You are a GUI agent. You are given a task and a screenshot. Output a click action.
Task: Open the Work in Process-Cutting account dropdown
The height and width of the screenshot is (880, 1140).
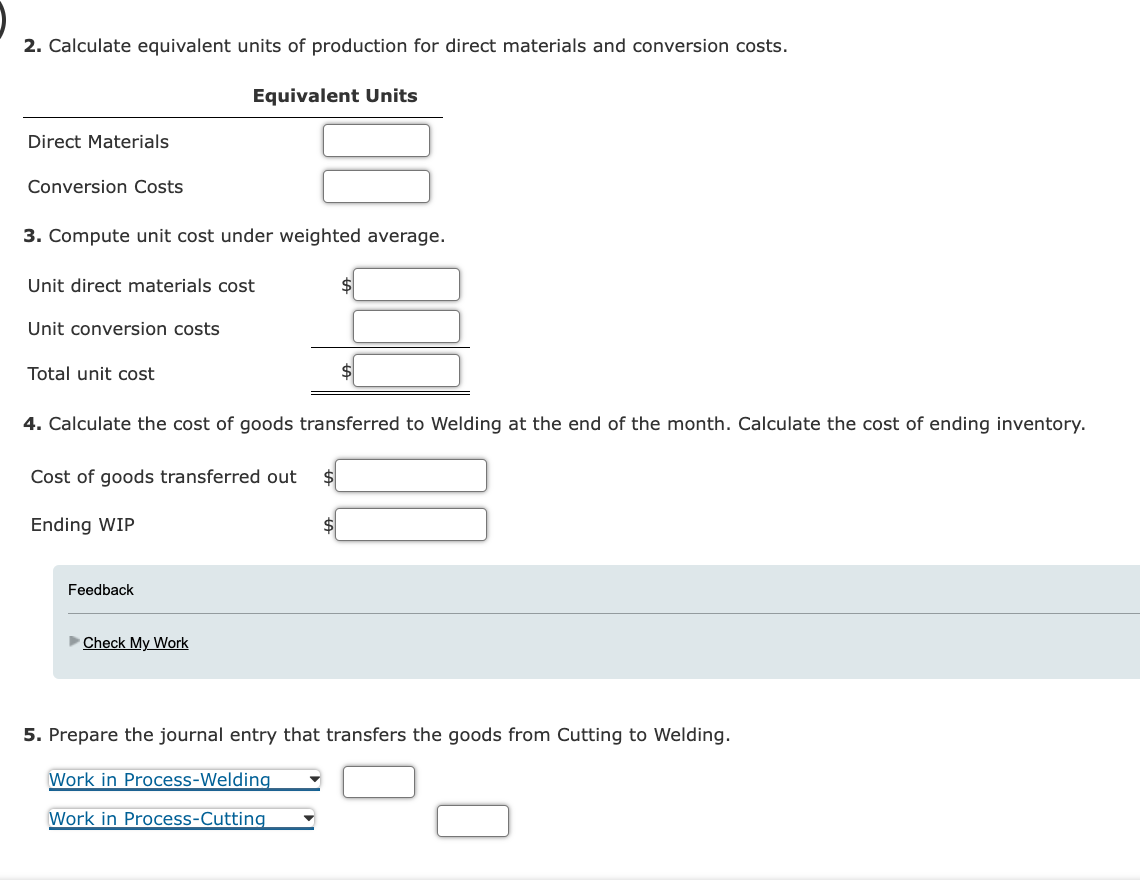point(182,818)
